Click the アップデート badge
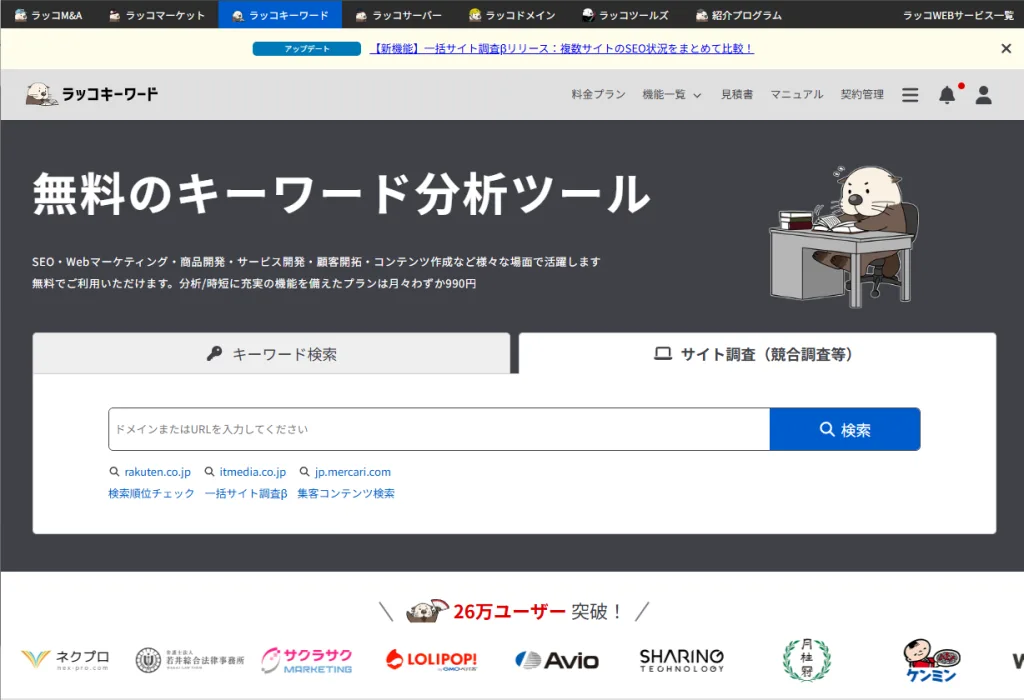1024x700 pixels. (306, 48)
